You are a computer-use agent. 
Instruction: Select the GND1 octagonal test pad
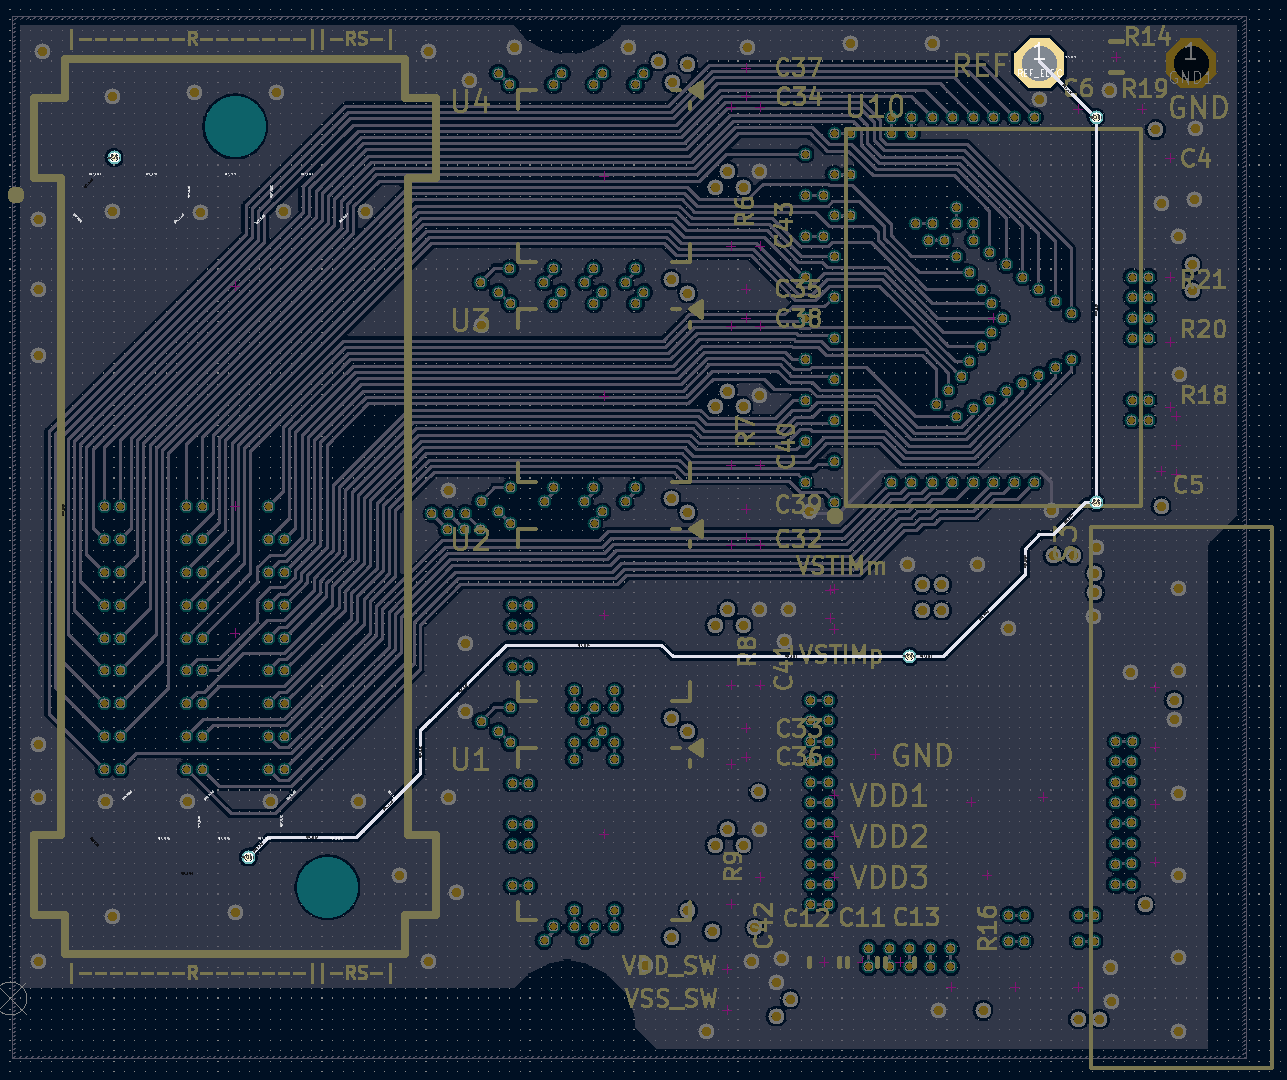point(1190,63)
